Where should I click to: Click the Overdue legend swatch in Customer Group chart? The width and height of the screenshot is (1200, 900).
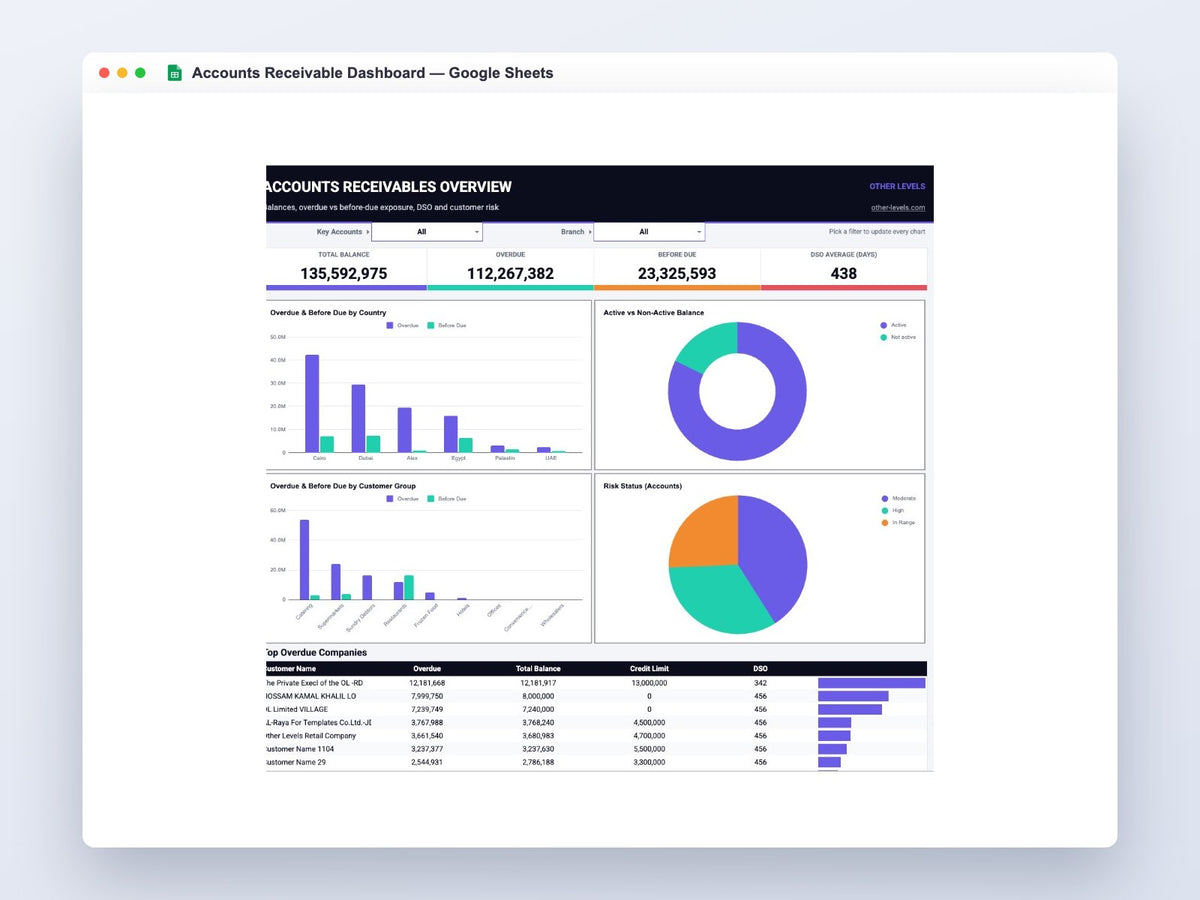pos(390,499)
